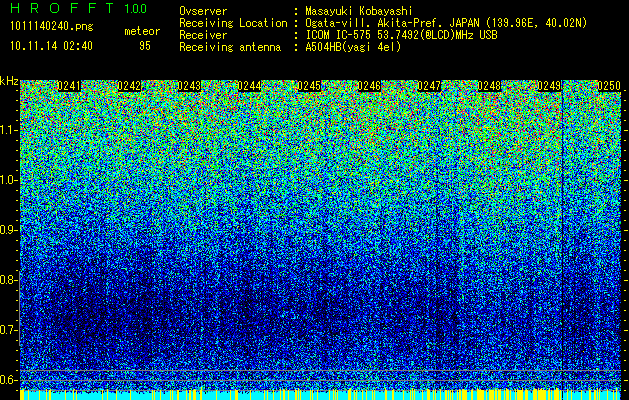Click the 0243 time marker

(x=189, y=86)
